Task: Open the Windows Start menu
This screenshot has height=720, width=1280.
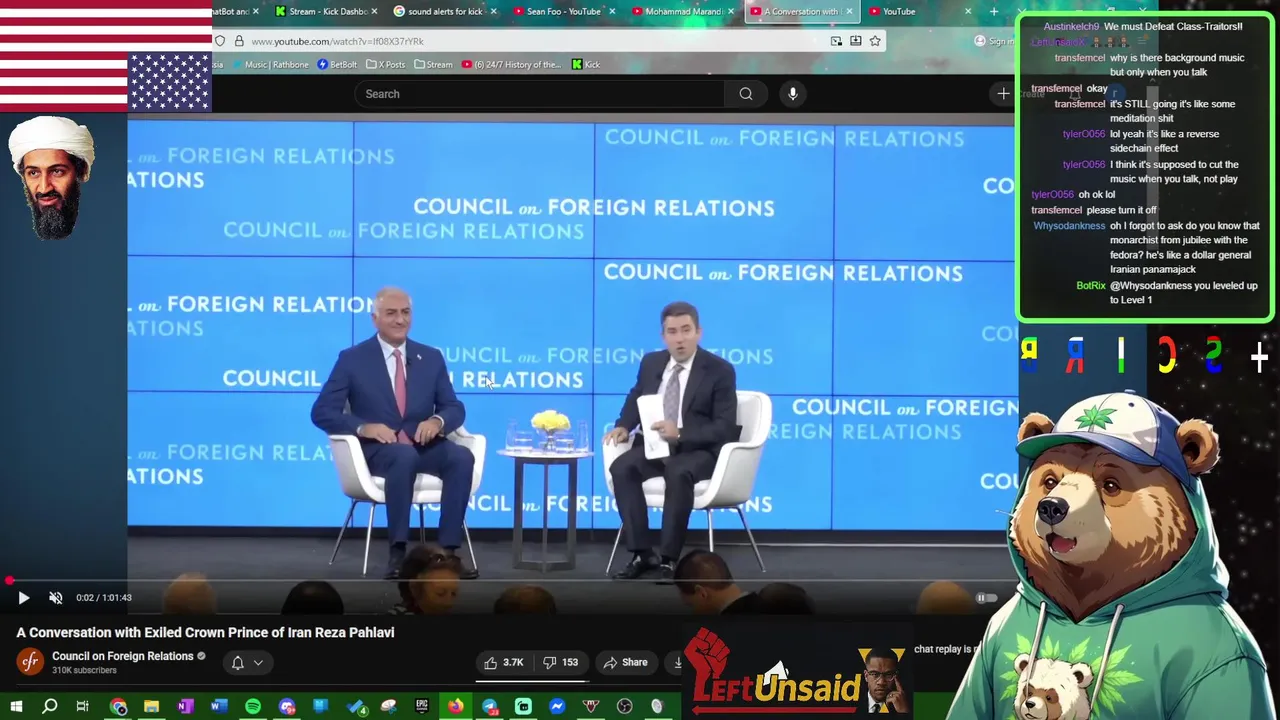Action: point(16,707)
